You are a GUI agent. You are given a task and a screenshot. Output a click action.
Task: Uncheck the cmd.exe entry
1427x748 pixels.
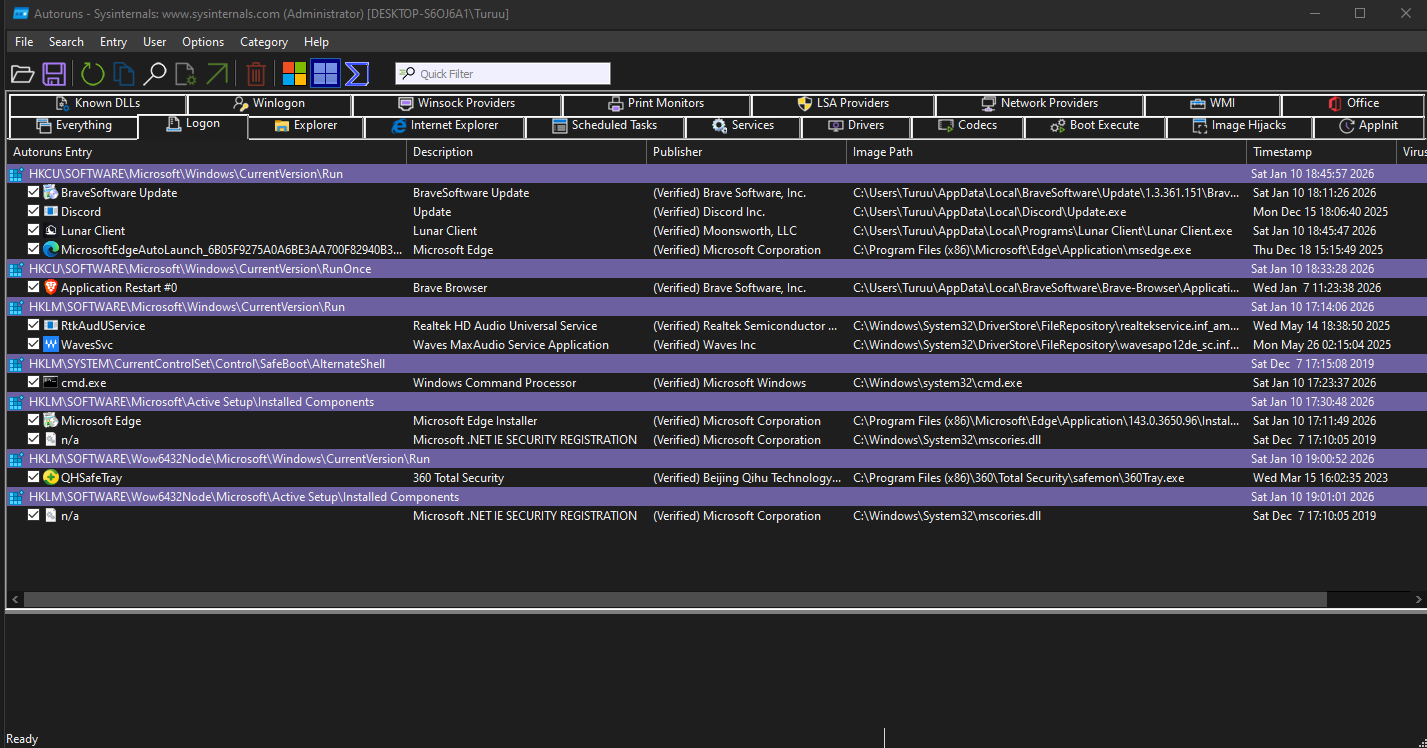[34, 383]
